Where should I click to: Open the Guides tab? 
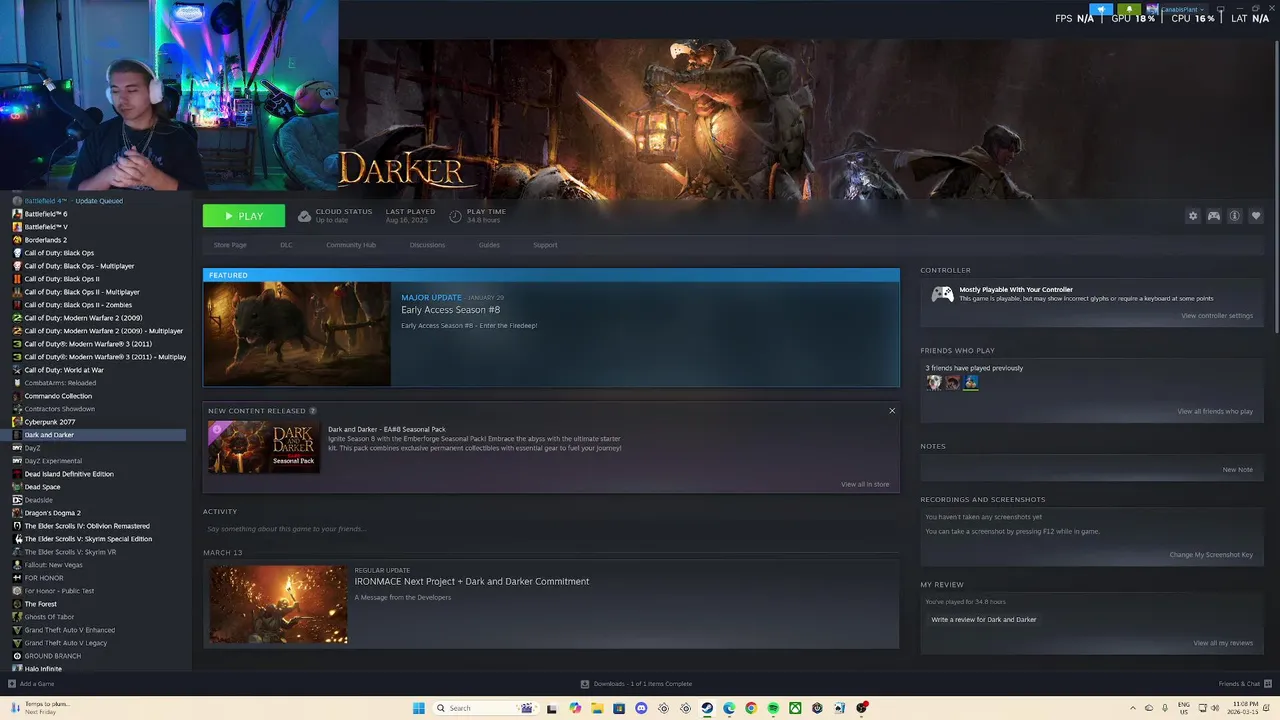(489, 245)
